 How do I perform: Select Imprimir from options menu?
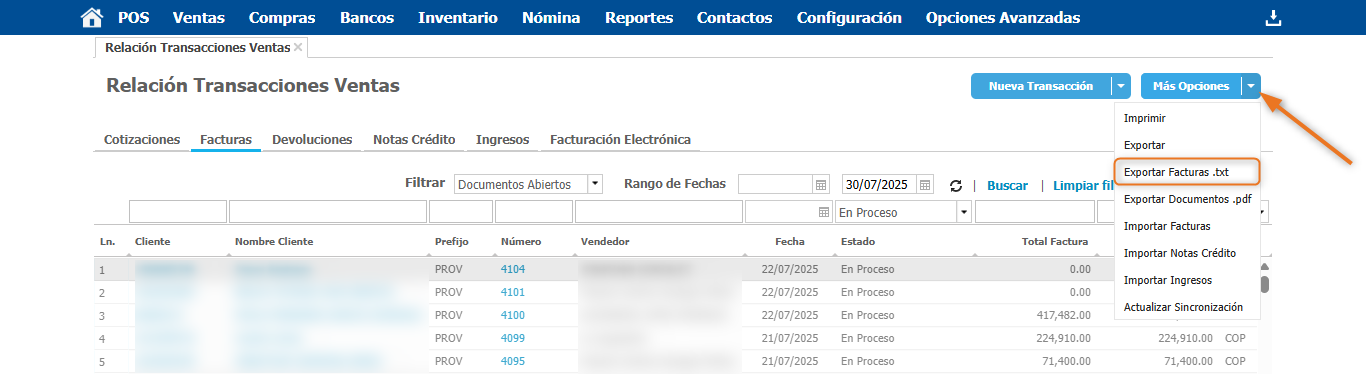[x=1145, y=118]
